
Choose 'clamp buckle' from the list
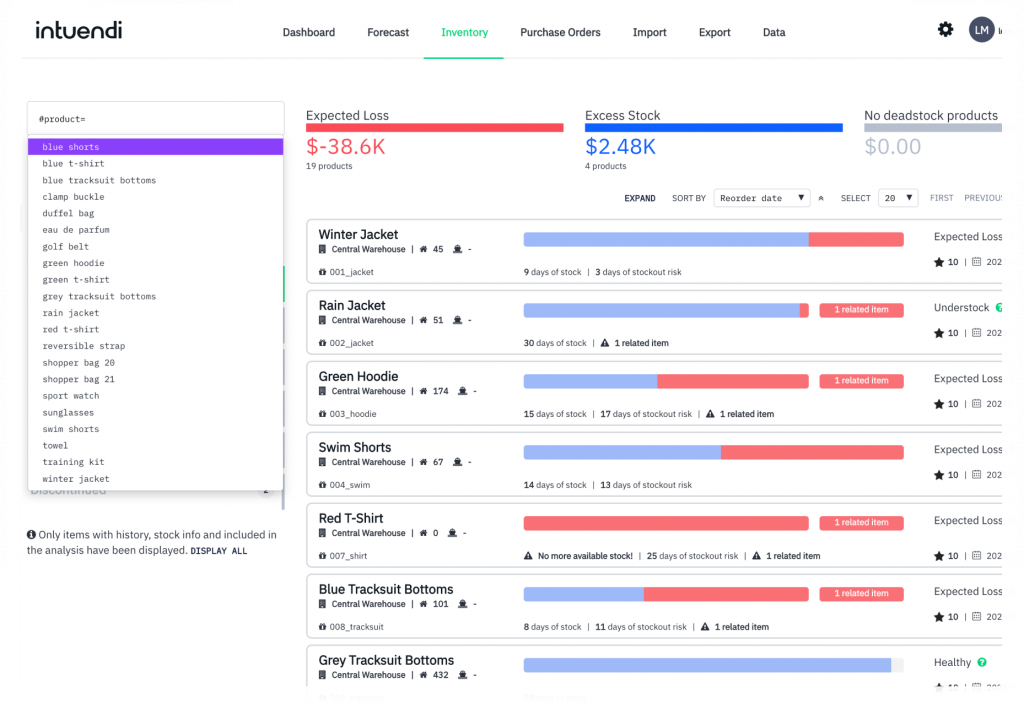155,197
